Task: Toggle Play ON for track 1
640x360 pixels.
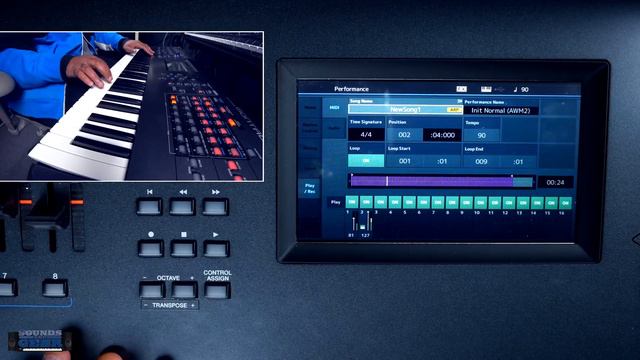Action: click(x=352, y=202)
